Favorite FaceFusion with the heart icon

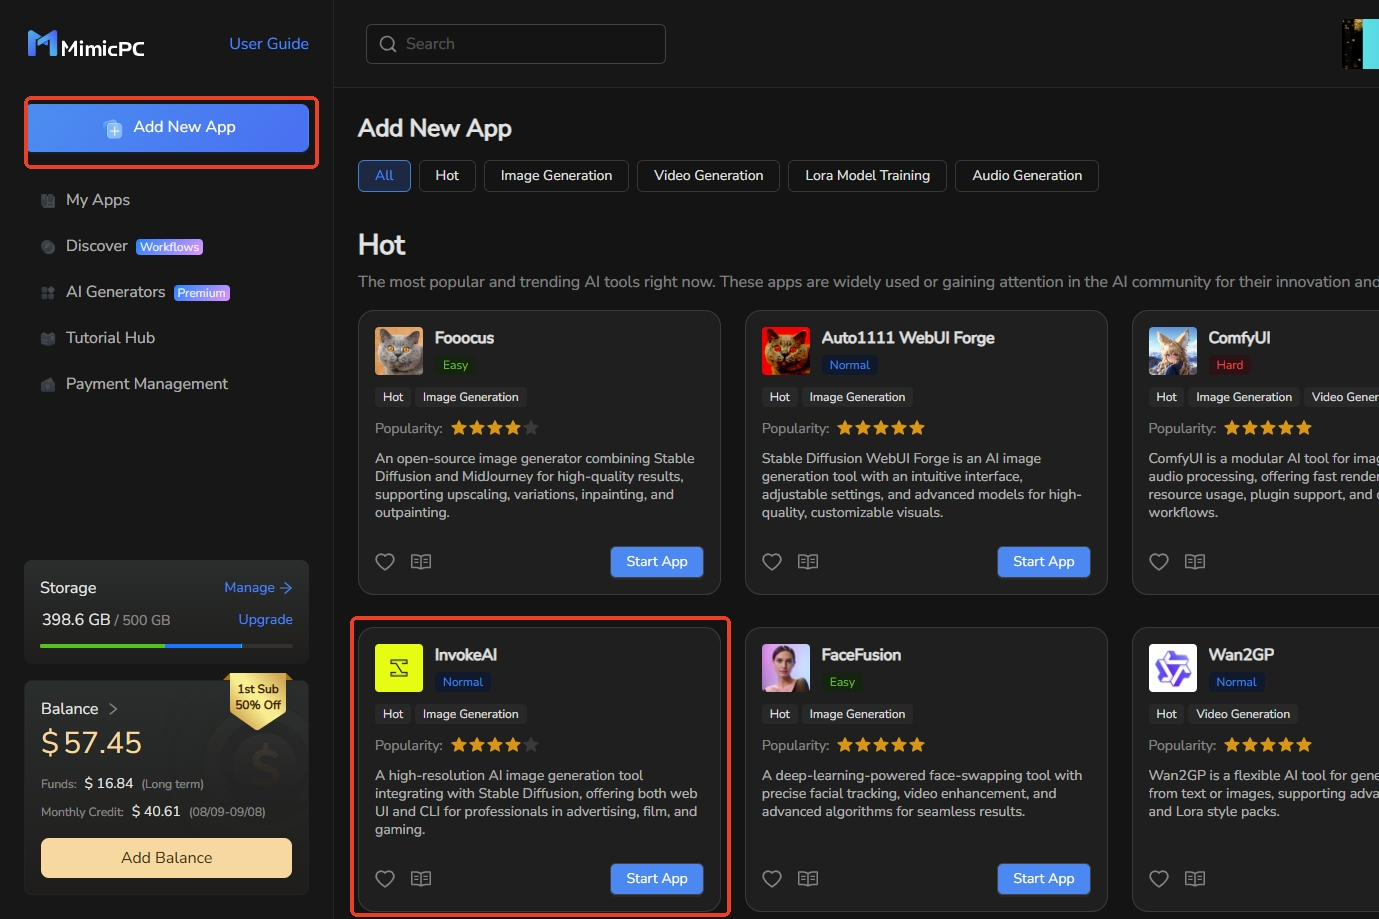pyautogui.click(x=772, y=879)
